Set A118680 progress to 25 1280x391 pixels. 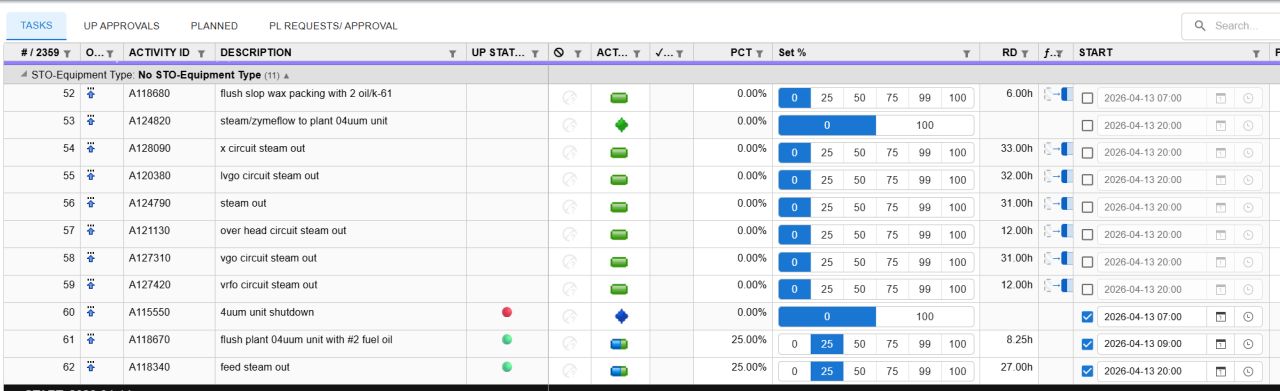tap(827, 98)
